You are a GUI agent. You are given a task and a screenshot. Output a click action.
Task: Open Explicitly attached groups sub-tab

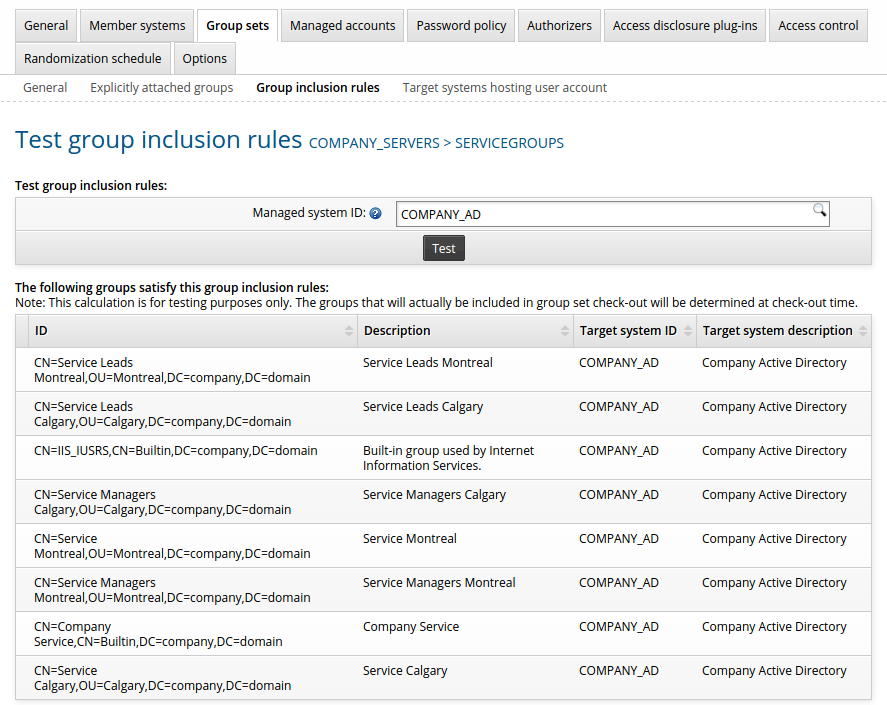[162, 88]
